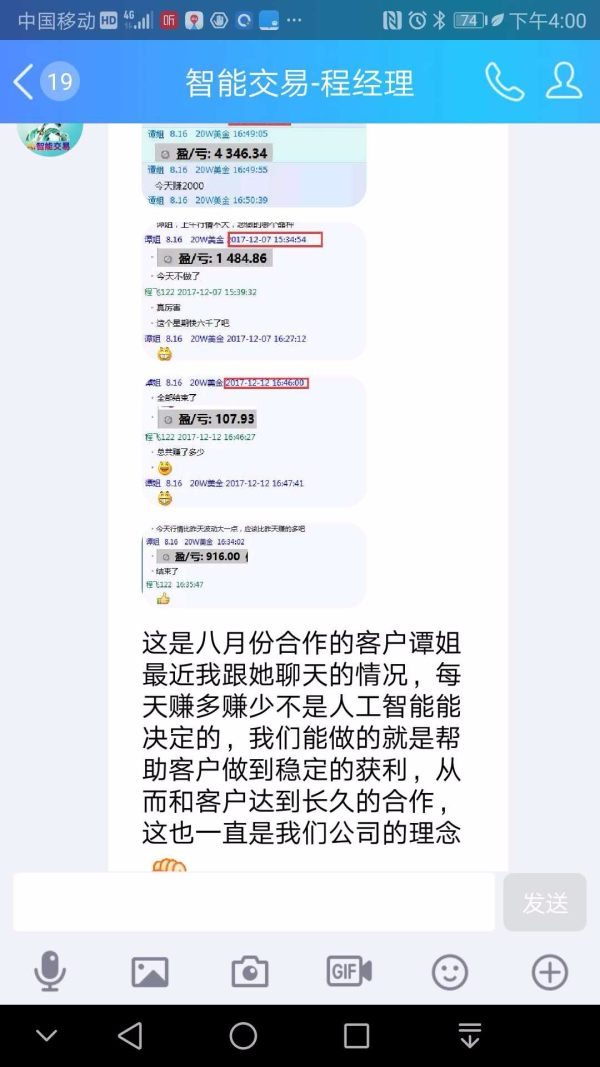
Task: Open screenshot showing 盈/亏: 107.93
Action: pyautogui.click(x=254, y=442)
